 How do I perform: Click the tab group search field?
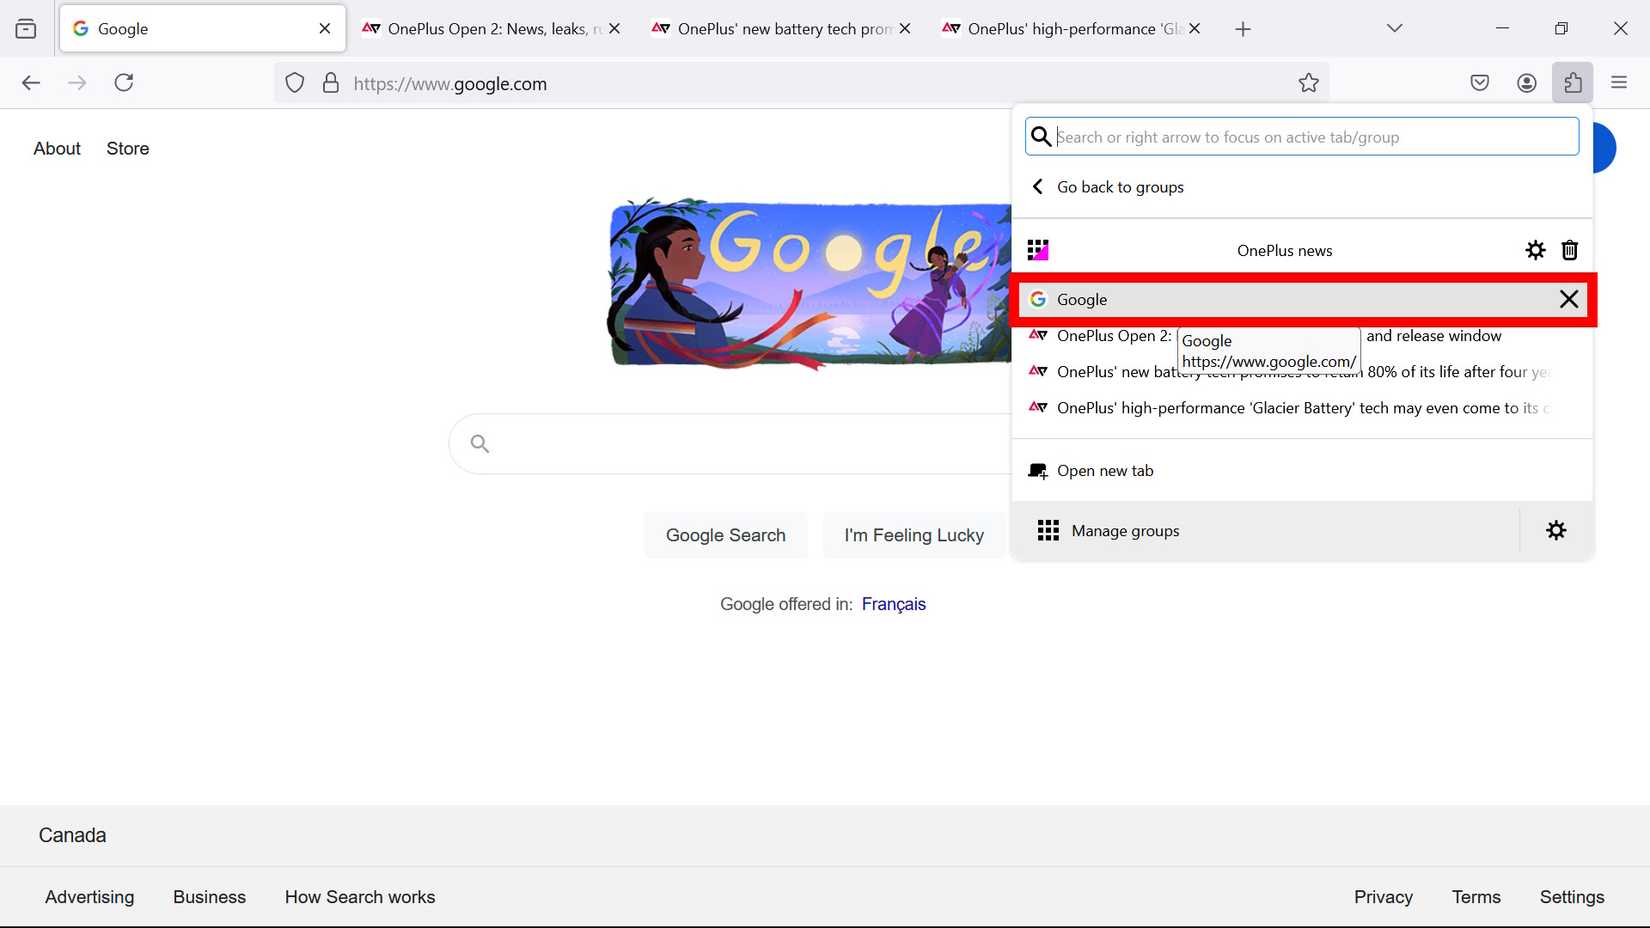pyautogui.click(x=1300, y=136)
